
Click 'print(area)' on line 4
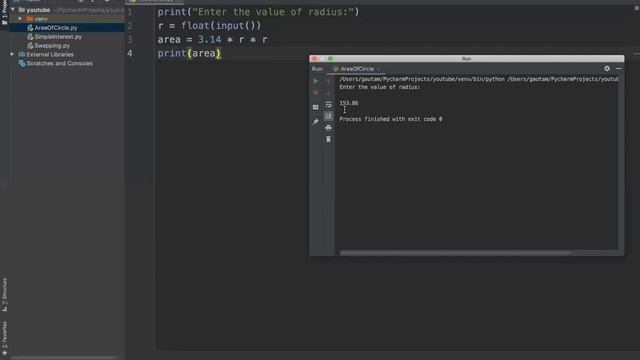click(x=189, y=53)
